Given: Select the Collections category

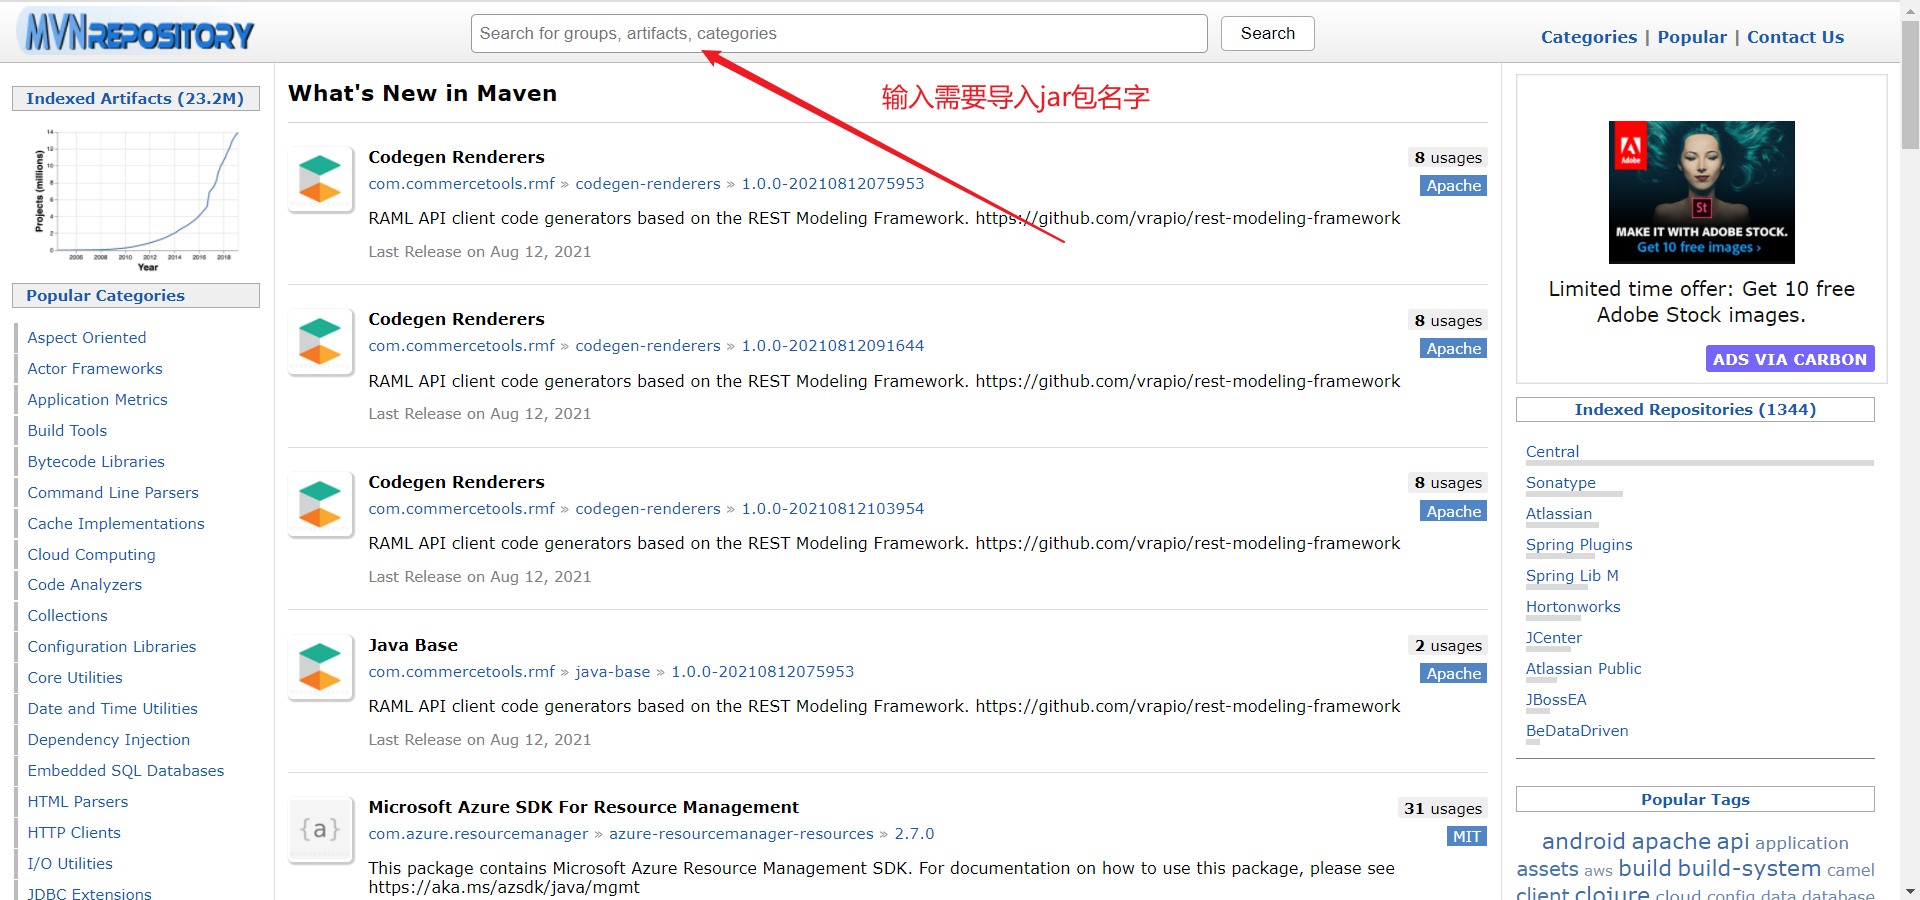Looking at the screenshot, I should point(67,615).
